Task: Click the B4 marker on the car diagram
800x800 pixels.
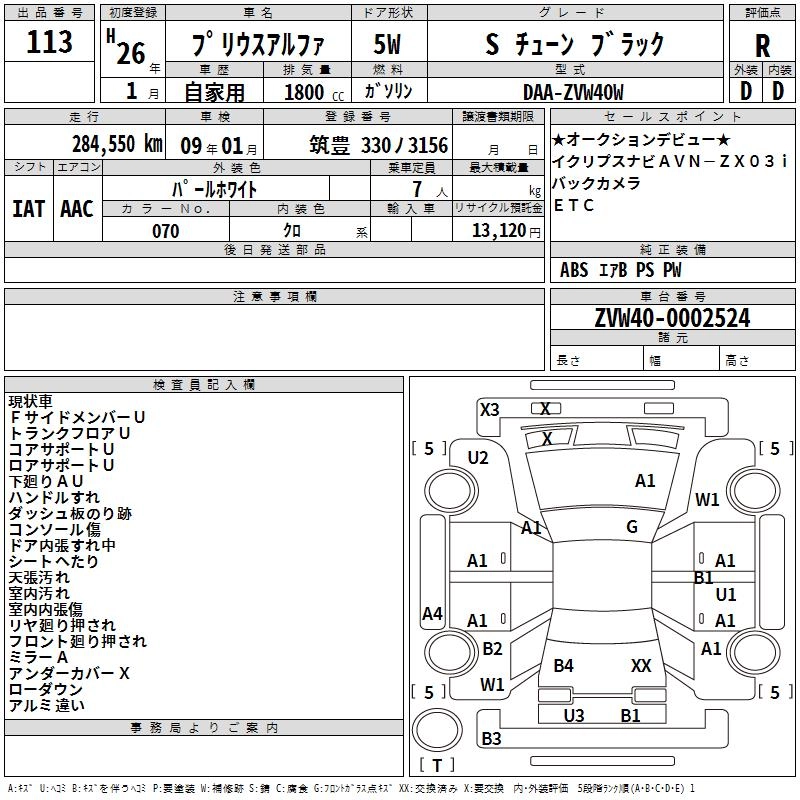Action: coord(564,665)
